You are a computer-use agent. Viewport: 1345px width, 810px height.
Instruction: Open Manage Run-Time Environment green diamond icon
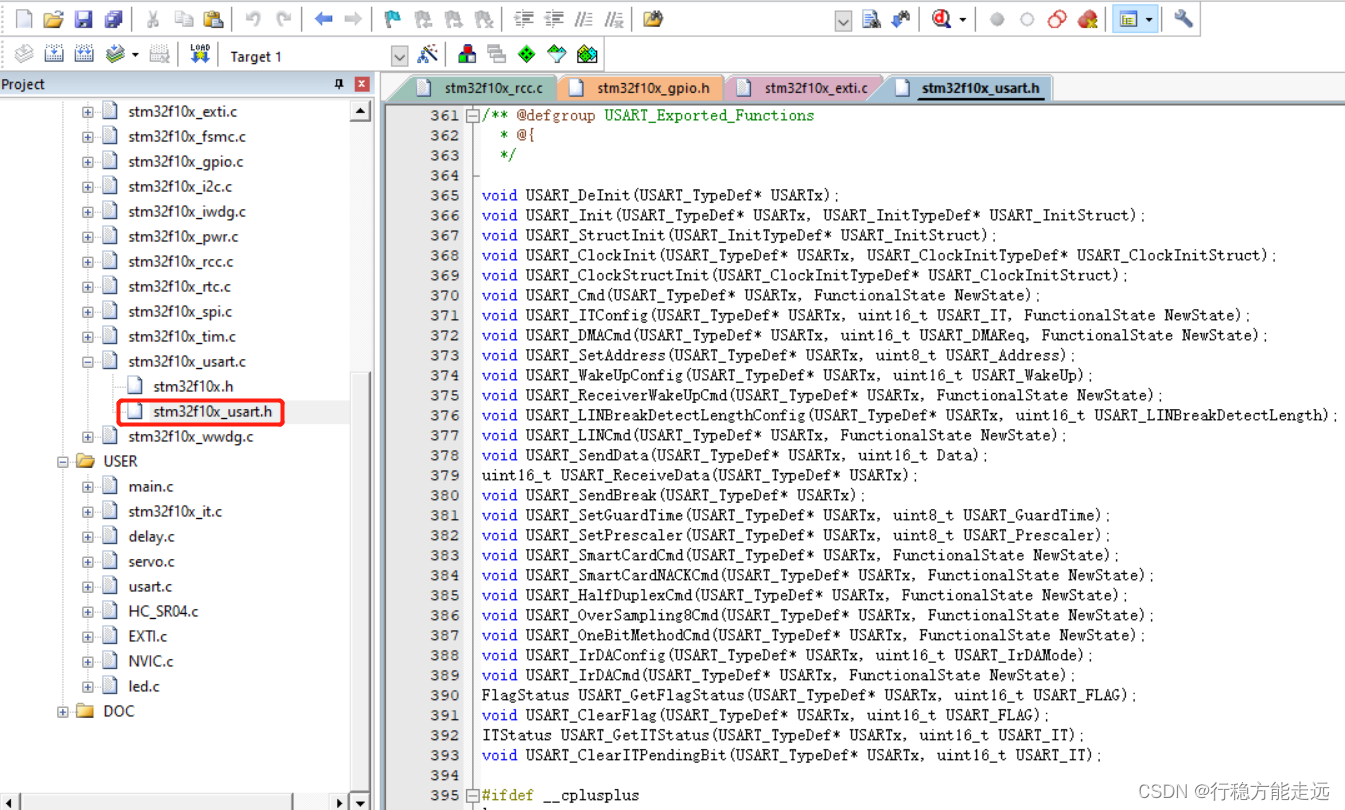[527, 55]
